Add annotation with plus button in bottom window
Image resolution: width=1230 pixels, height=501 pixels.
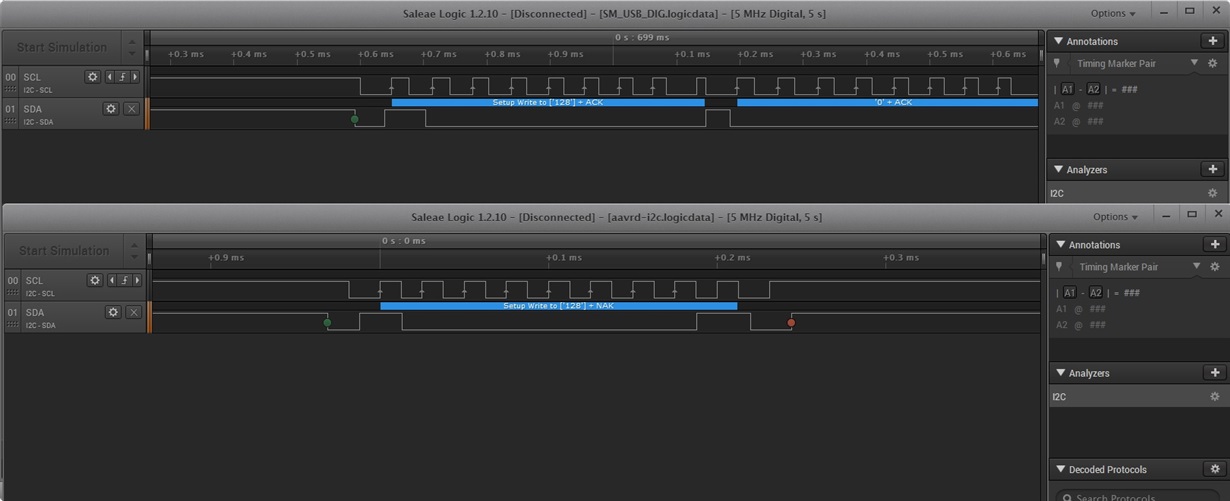[x=1214, y=244]
